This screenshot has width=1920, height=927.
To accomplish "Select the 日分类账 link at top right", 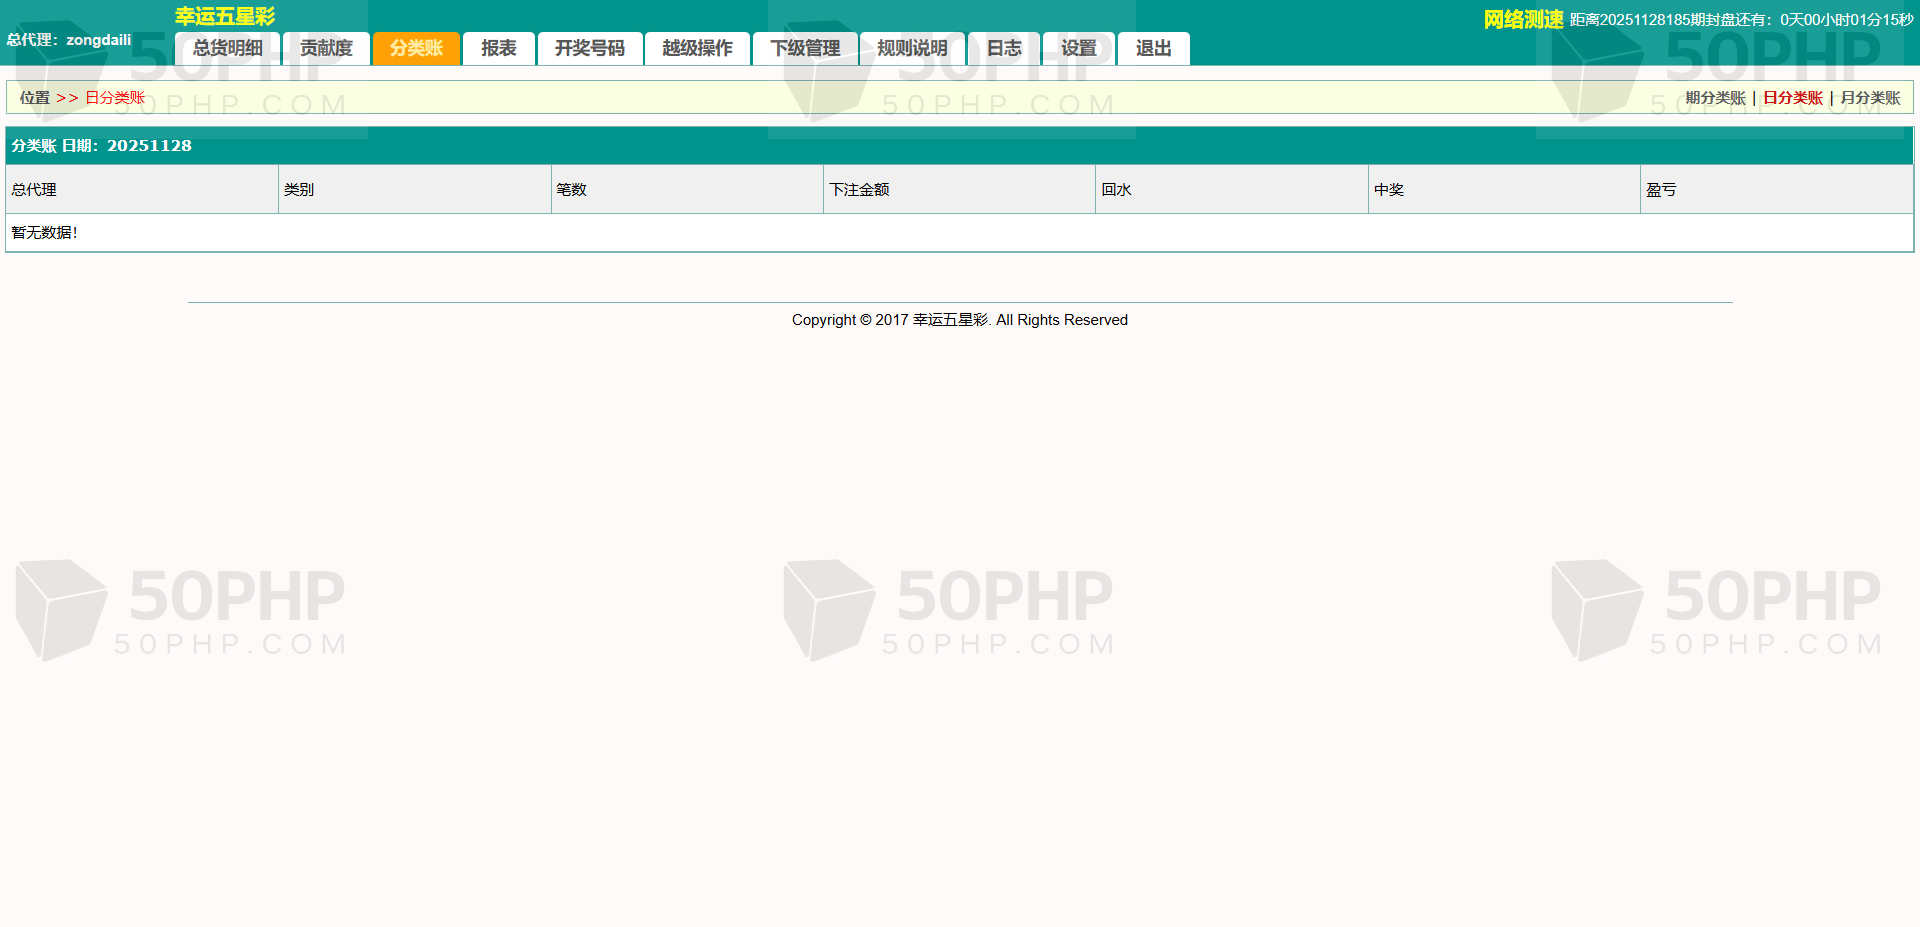I will [x=1793, y=98].
